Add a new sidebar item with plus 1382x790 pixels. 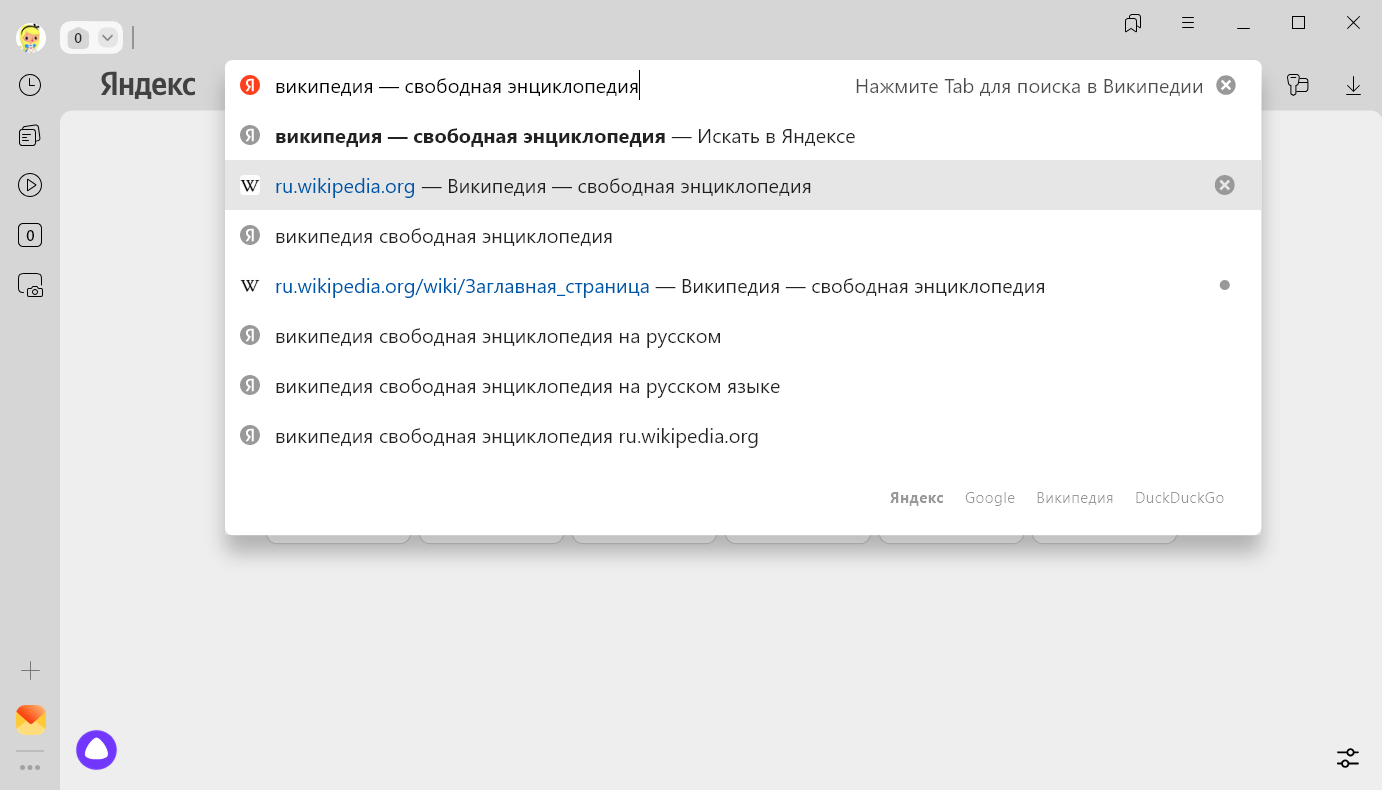click(x=30, y=670)
